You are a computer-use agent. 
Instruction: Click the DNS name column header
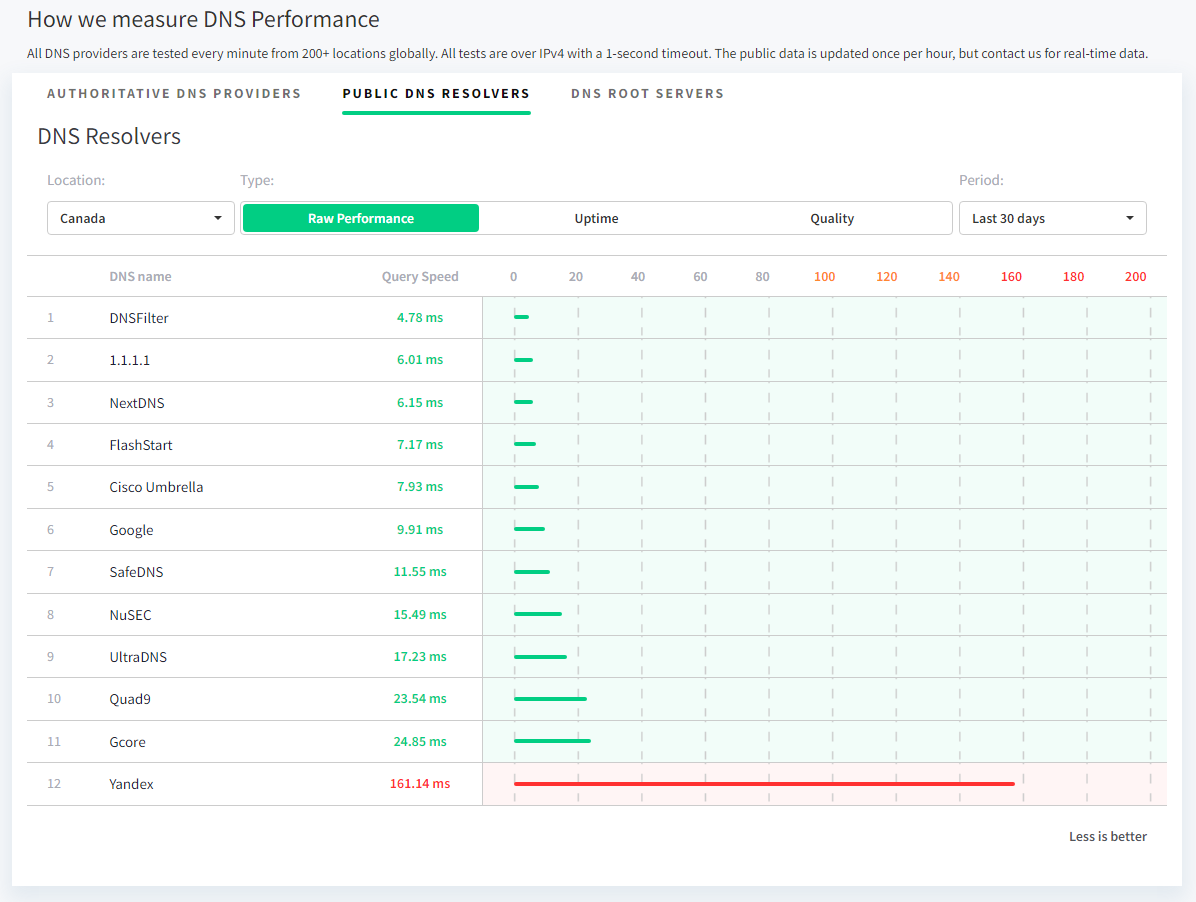140,276
